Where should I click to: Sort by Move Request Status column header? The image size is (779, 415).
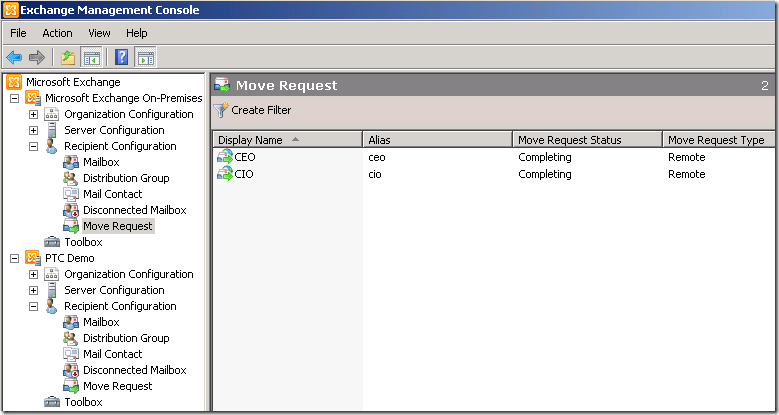click(x=588, y=140)
